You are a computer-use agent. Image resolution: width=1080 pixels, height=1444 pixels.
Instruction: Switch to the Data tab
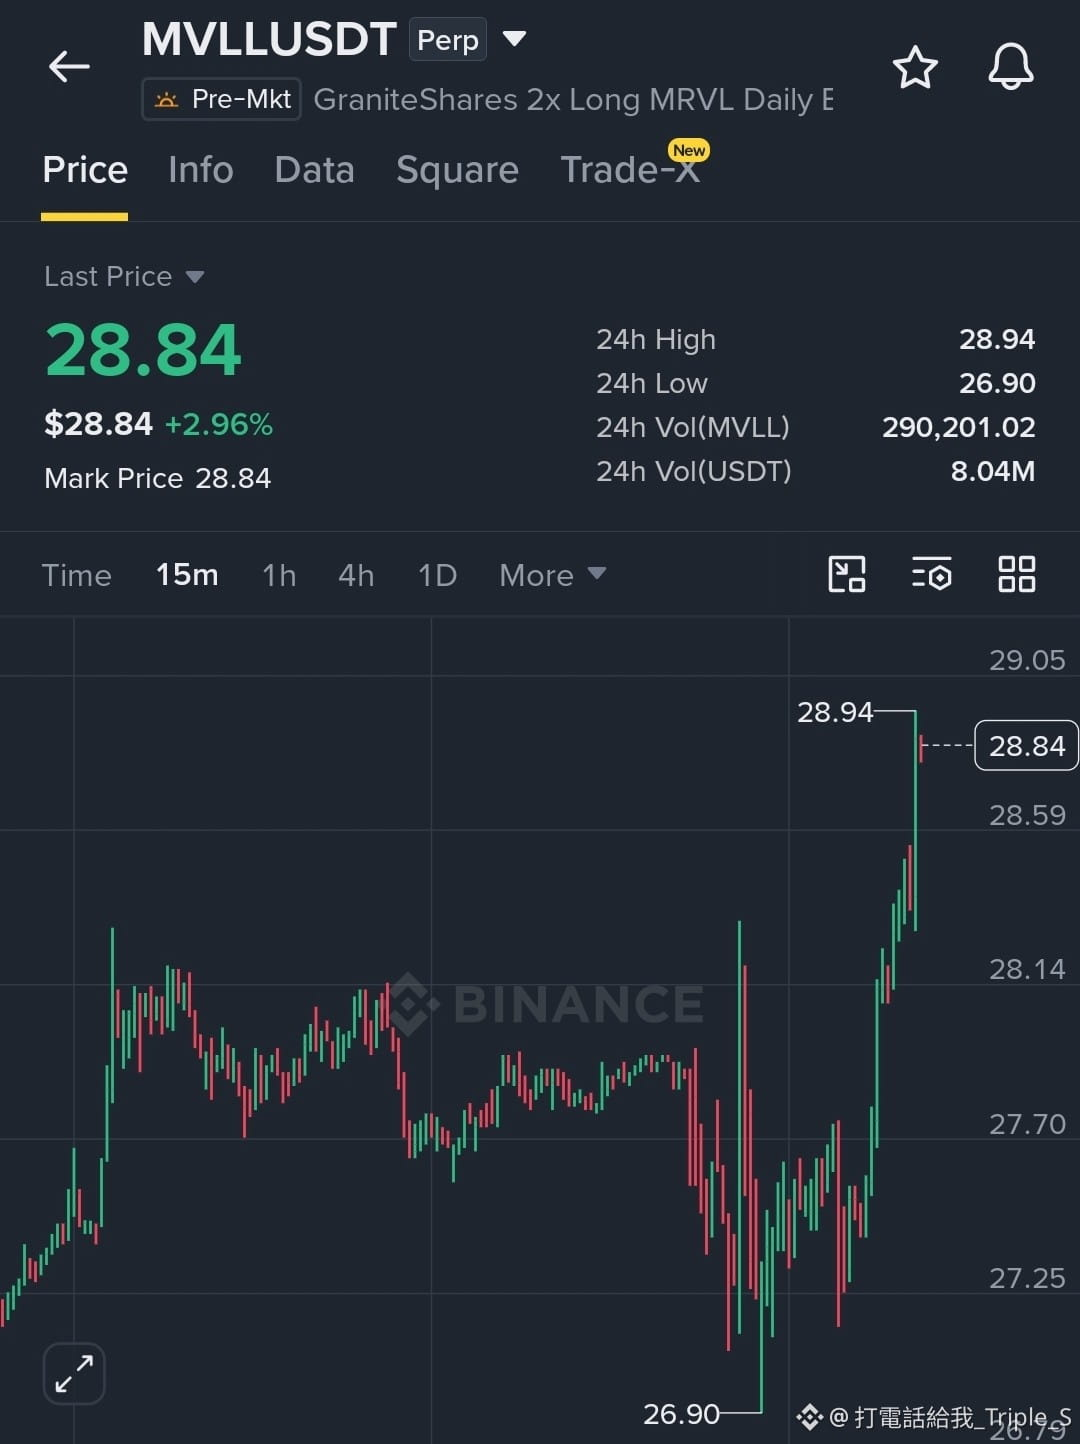coord(314,170)
